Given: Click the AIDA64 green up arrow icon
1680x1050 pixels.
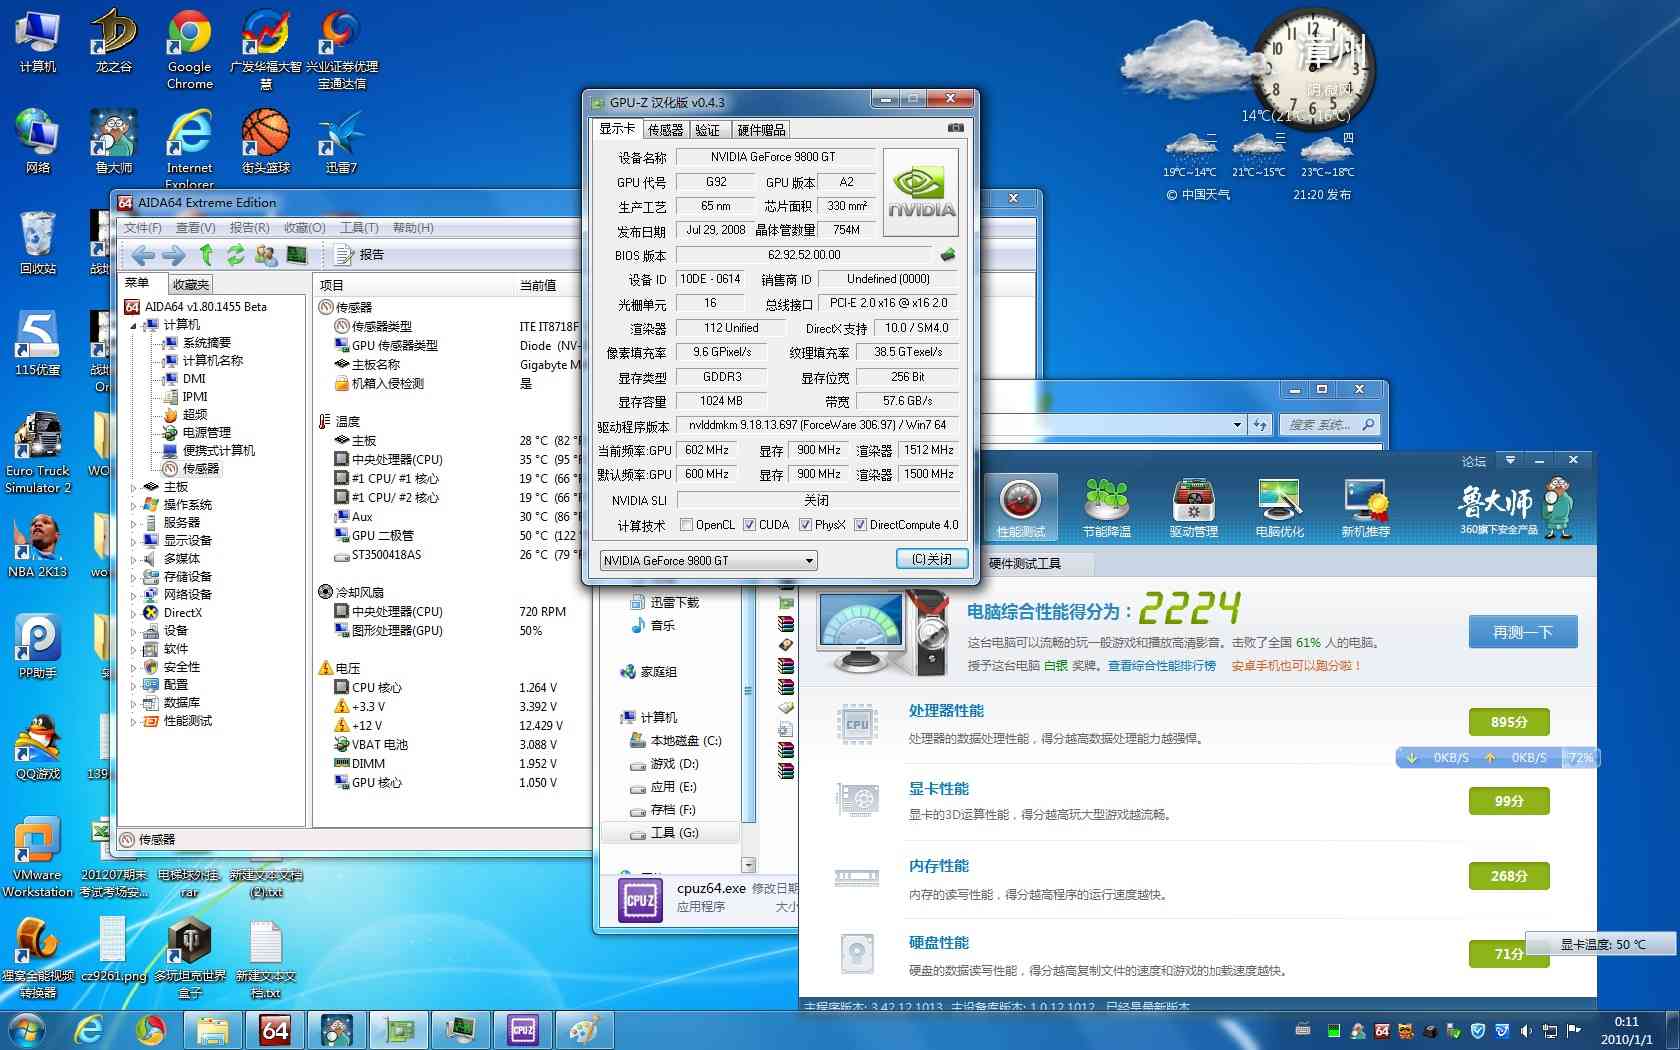Looking at the screenshot, I should click(x=206, y=255).
